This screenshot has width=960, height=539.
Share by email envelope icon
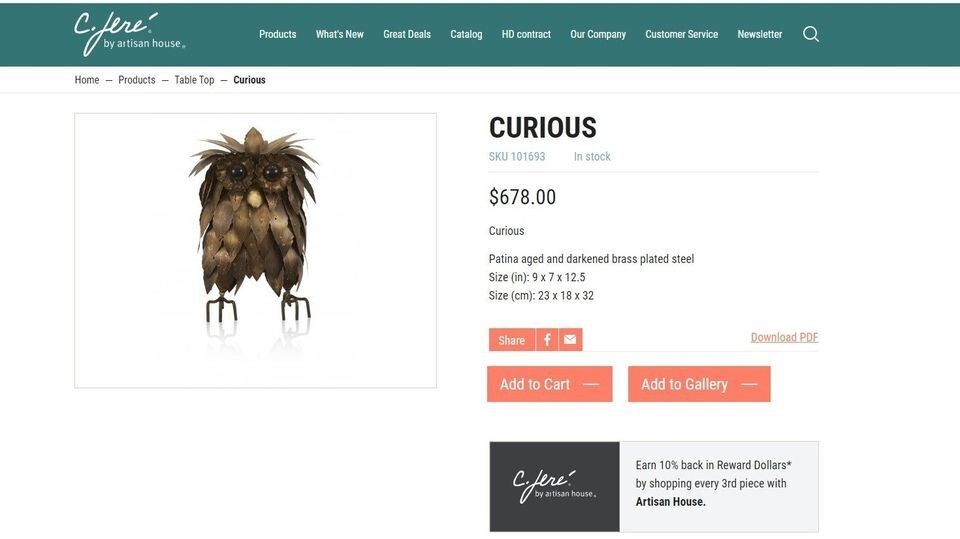pos(570,340)
